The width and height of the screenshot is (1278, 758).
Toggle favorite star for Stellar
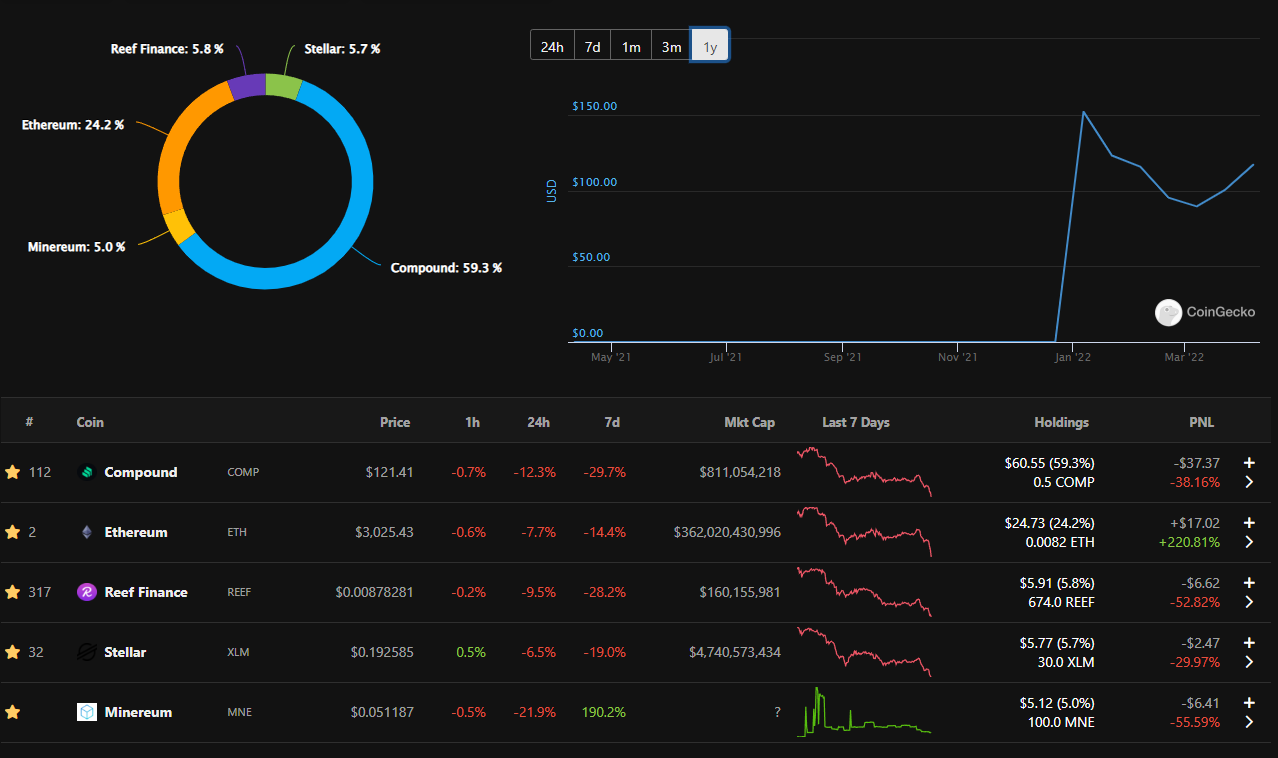tap(13, 652)
